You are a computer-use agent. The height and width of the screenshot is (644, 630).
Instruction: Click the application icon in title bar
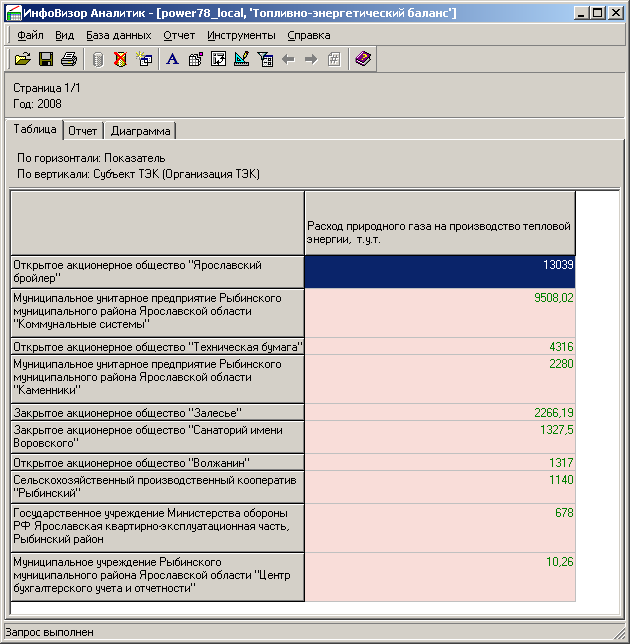[14, 13]
